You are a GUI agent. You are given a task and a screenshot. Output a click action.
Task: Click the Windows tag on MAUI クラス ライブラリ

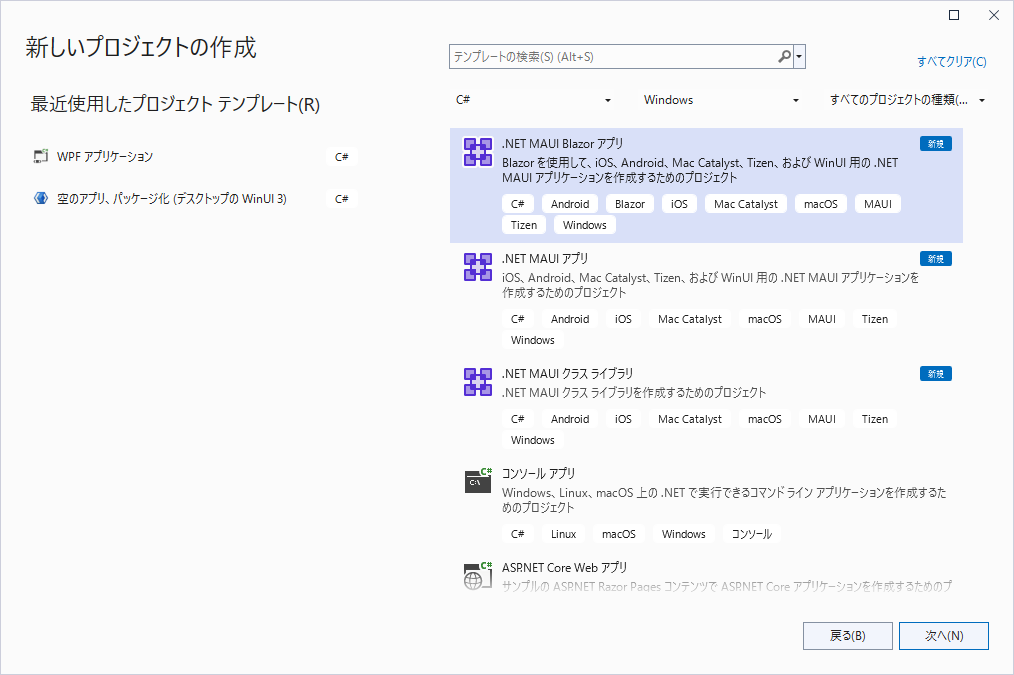point(532,440)
